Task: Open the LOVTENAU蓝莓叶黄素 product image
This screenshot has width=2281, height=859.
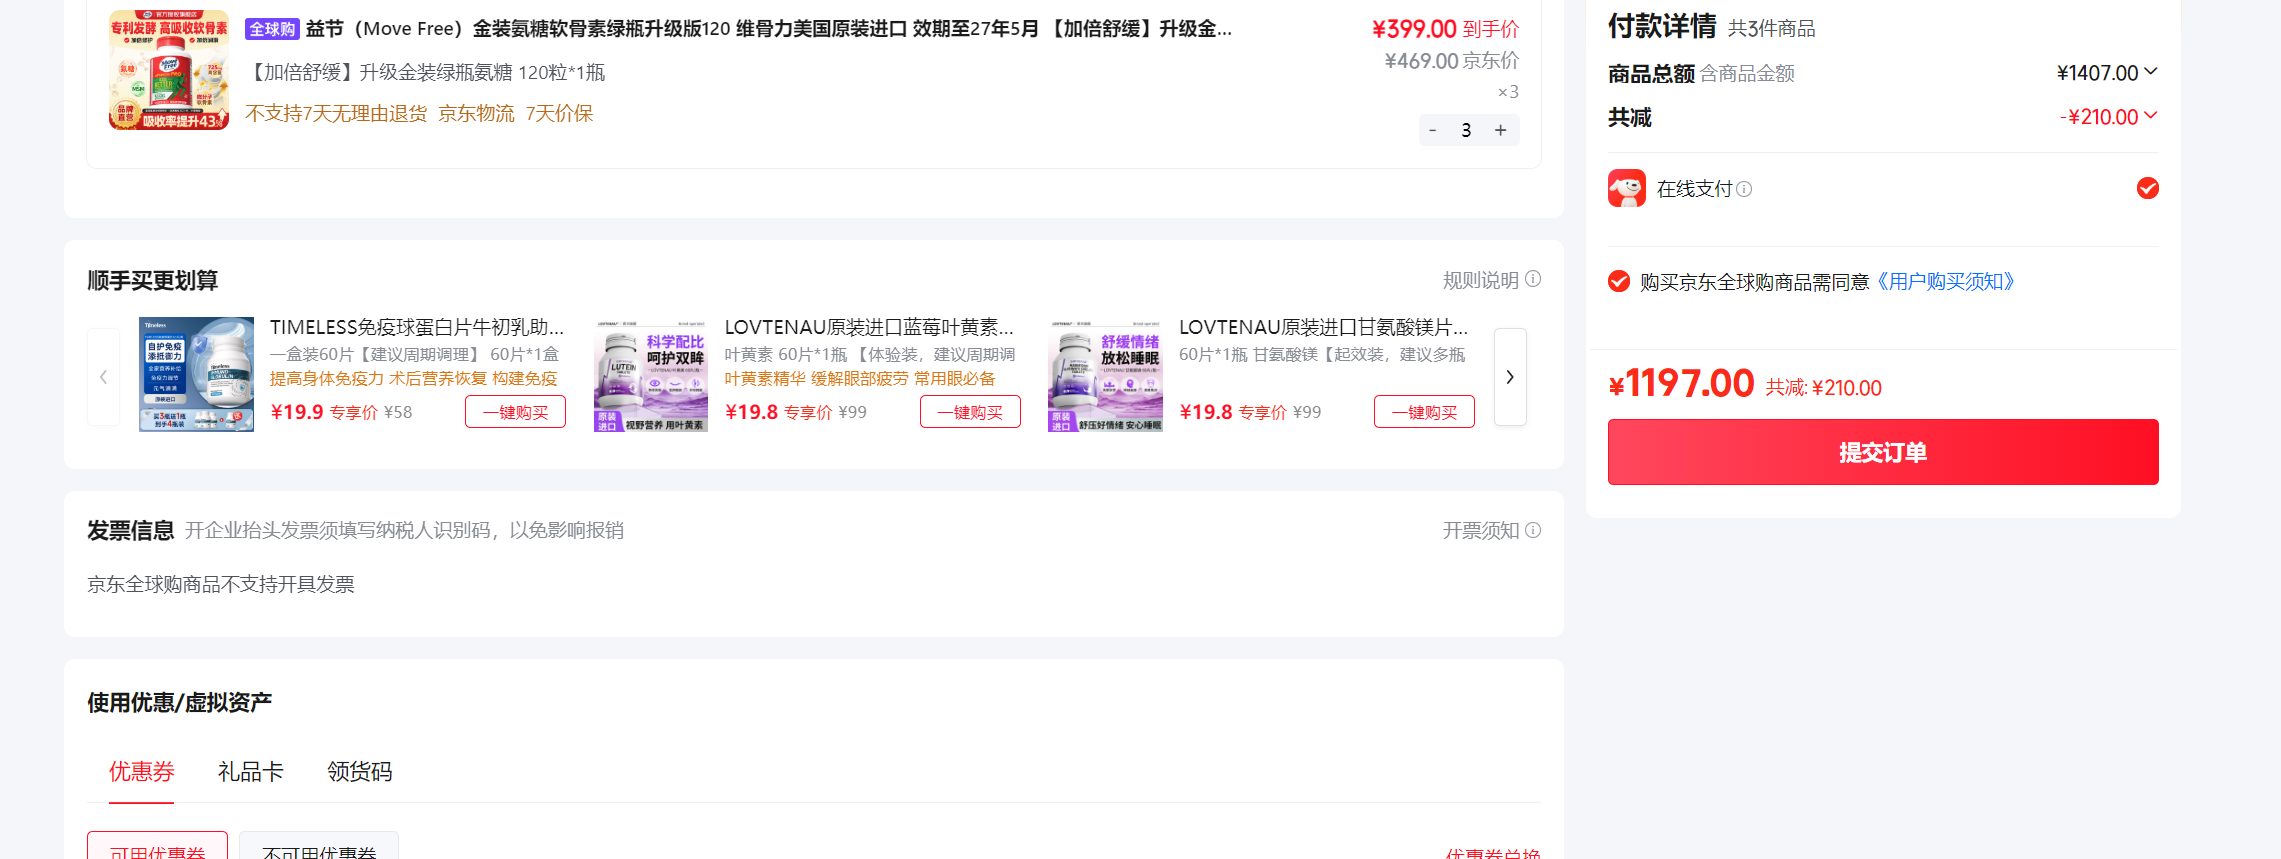Action: click(x=651, y=374)
